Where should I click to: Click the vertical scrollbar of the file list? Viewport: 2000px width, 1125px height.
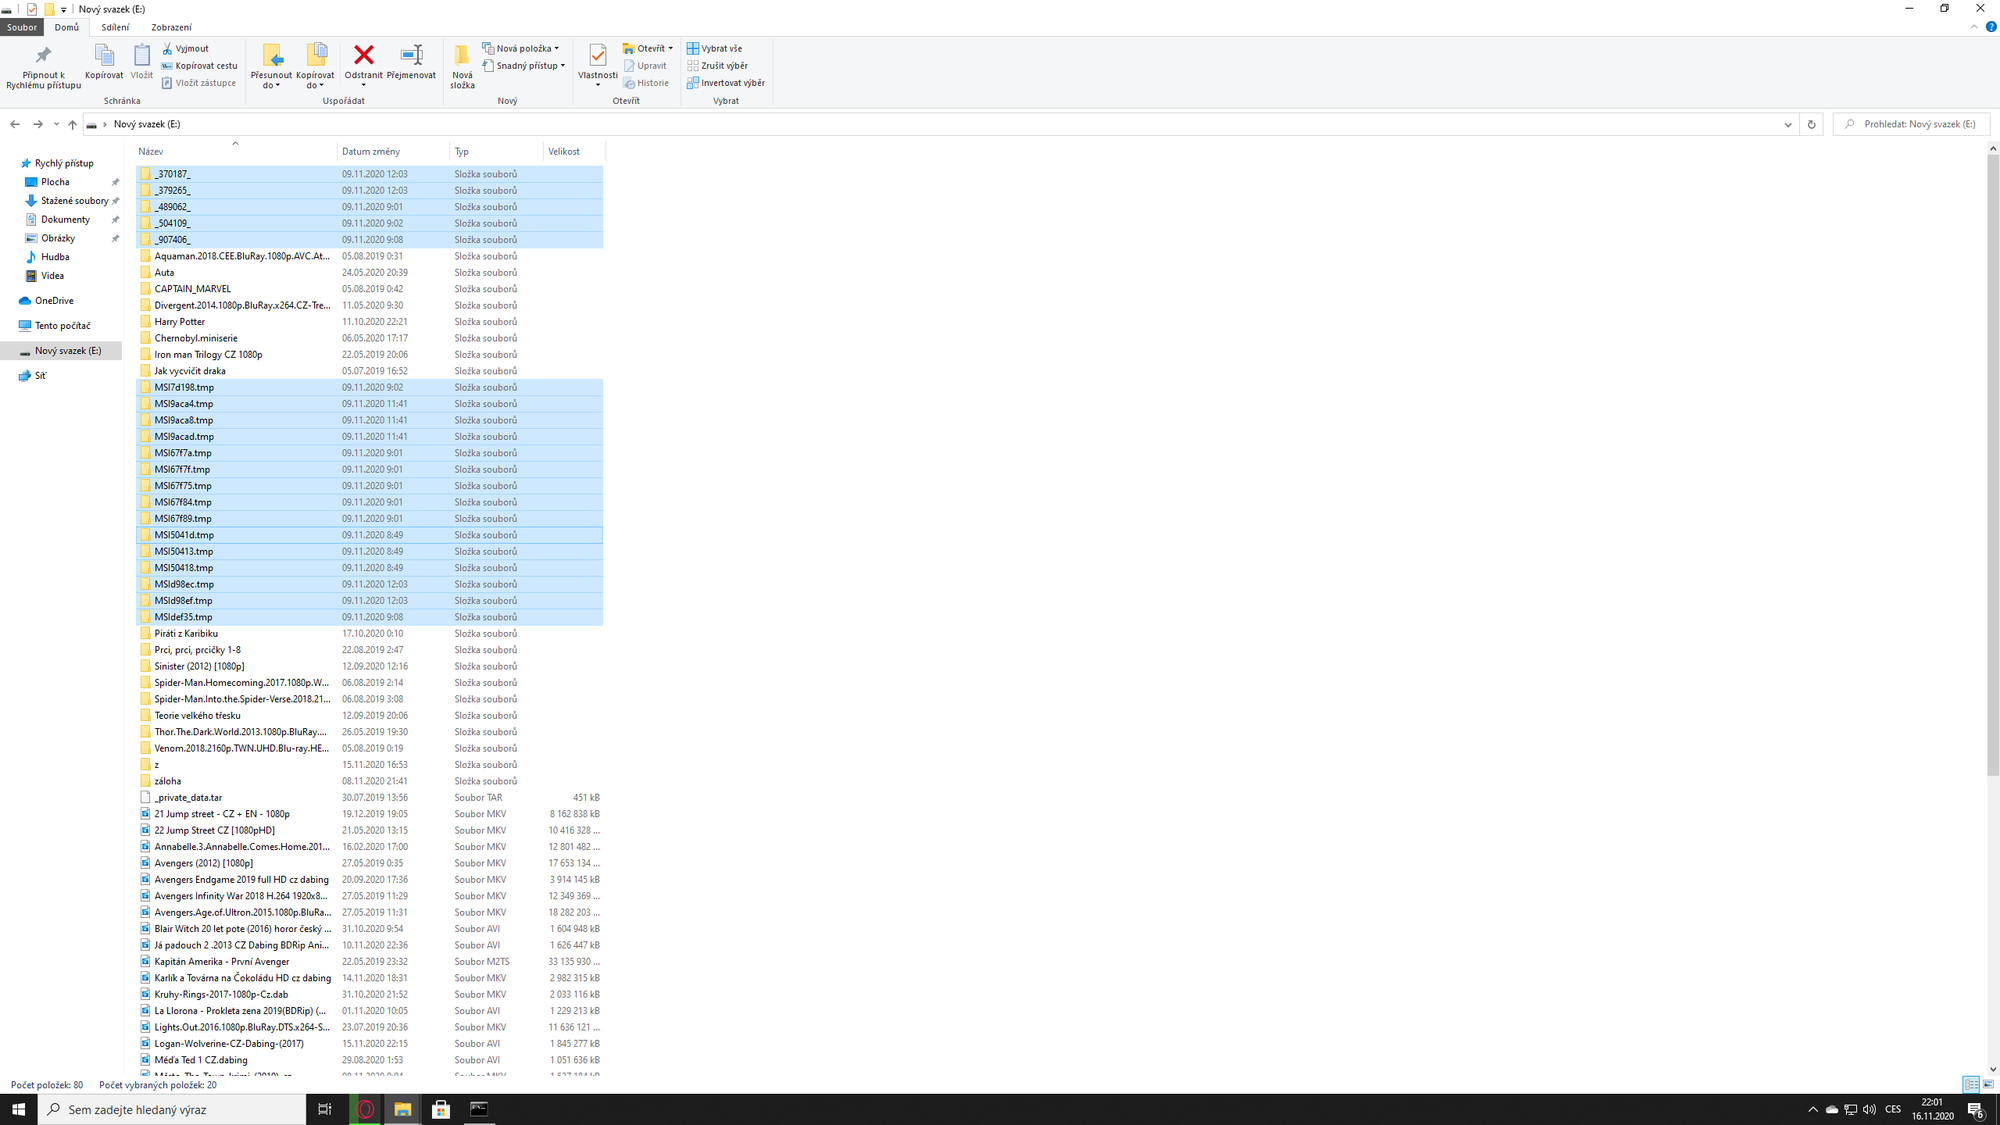(x=1992, y=465)
